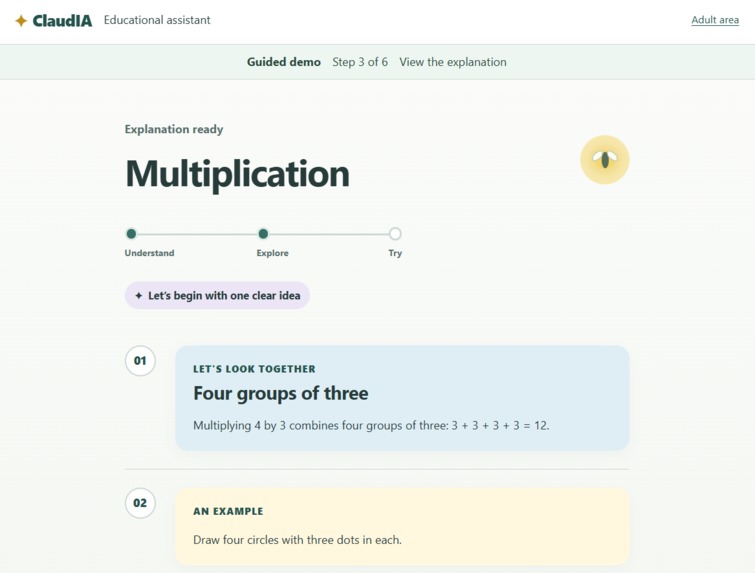This screenshot has width=755, height=573.
Task: Click the 01 step number circle
Action: click(140, 361)
